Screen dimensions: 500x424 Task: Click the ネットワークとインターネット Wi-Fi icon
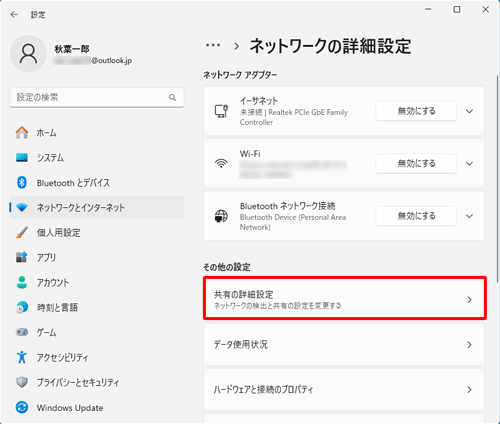(22, 208)
